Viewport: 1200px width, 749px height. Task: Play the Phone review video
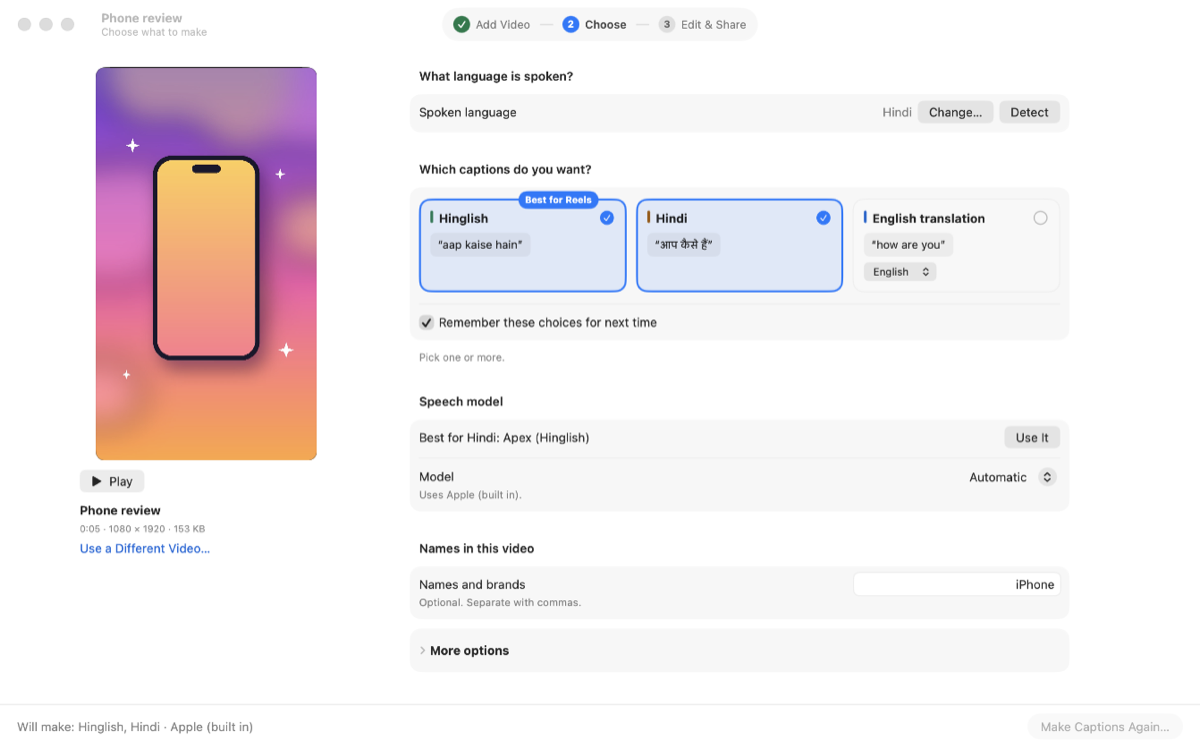point(112,481)
